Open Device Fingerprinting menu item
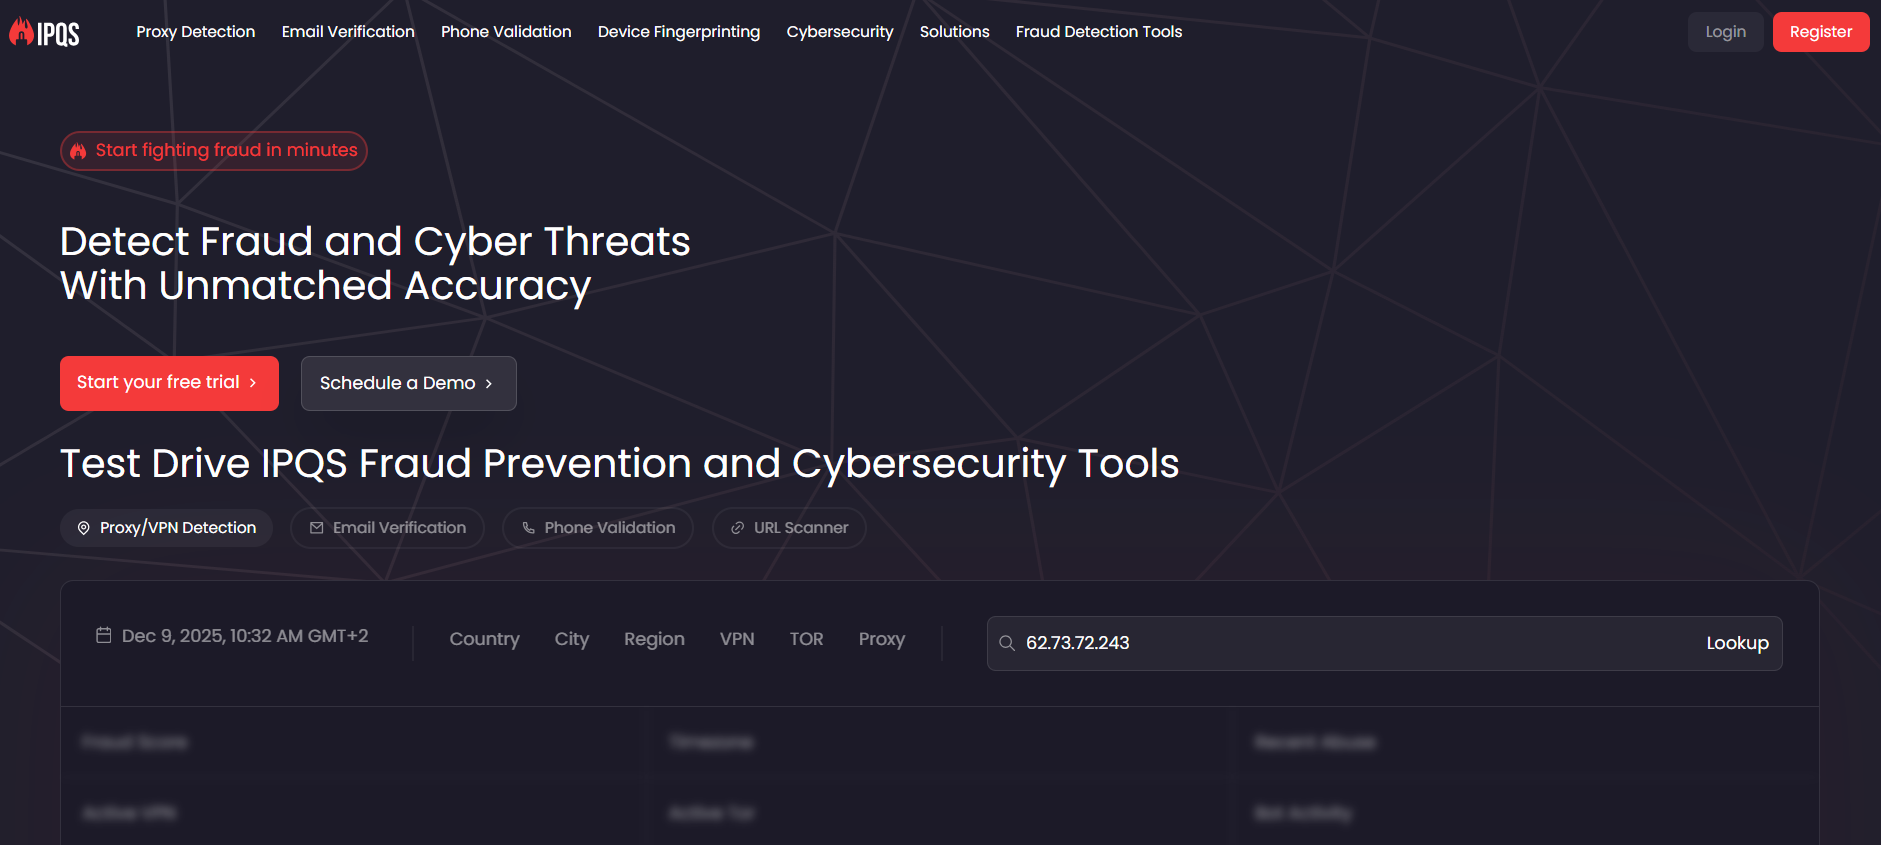Viewport: 1881px width, 845px height. 678,32
